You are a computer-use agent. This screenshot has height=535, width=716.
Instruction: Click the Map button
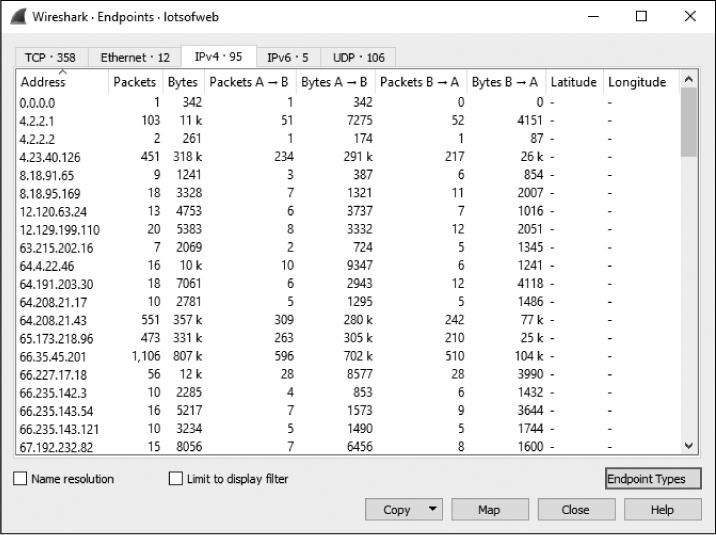tap(490, 509)
